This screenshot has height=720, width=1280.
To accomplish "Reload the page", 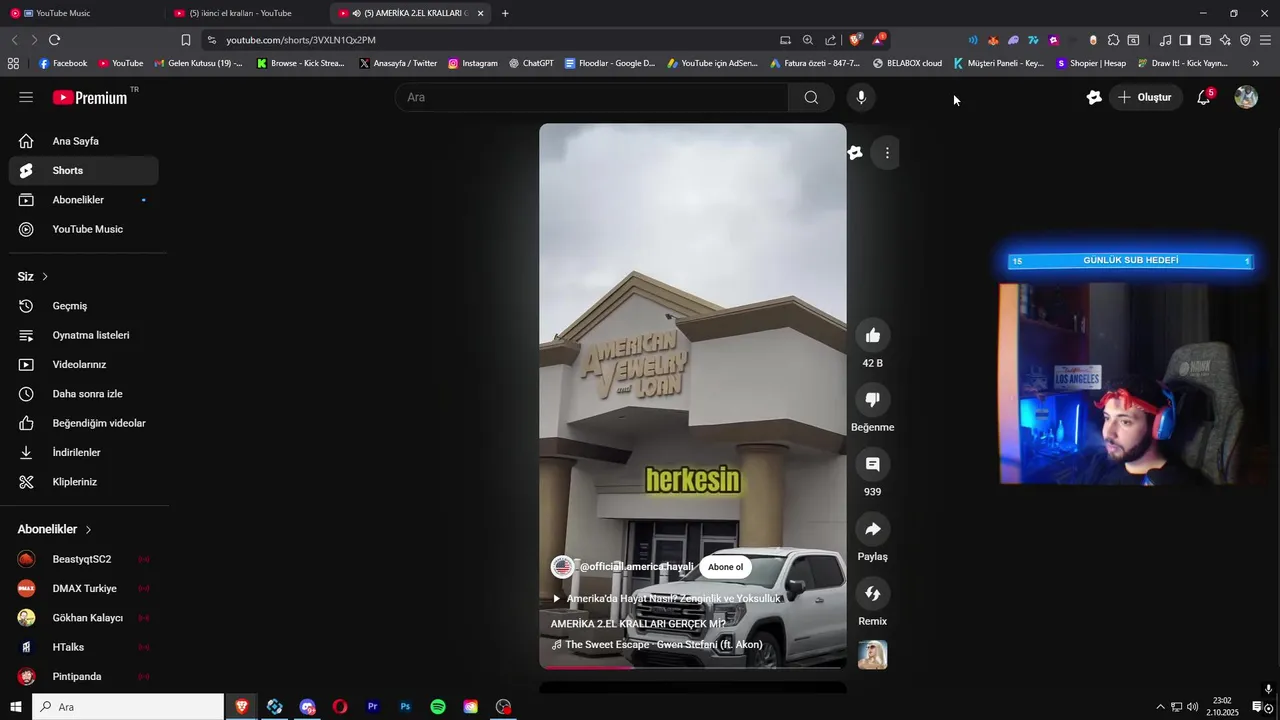I will [x=54, y=40].
